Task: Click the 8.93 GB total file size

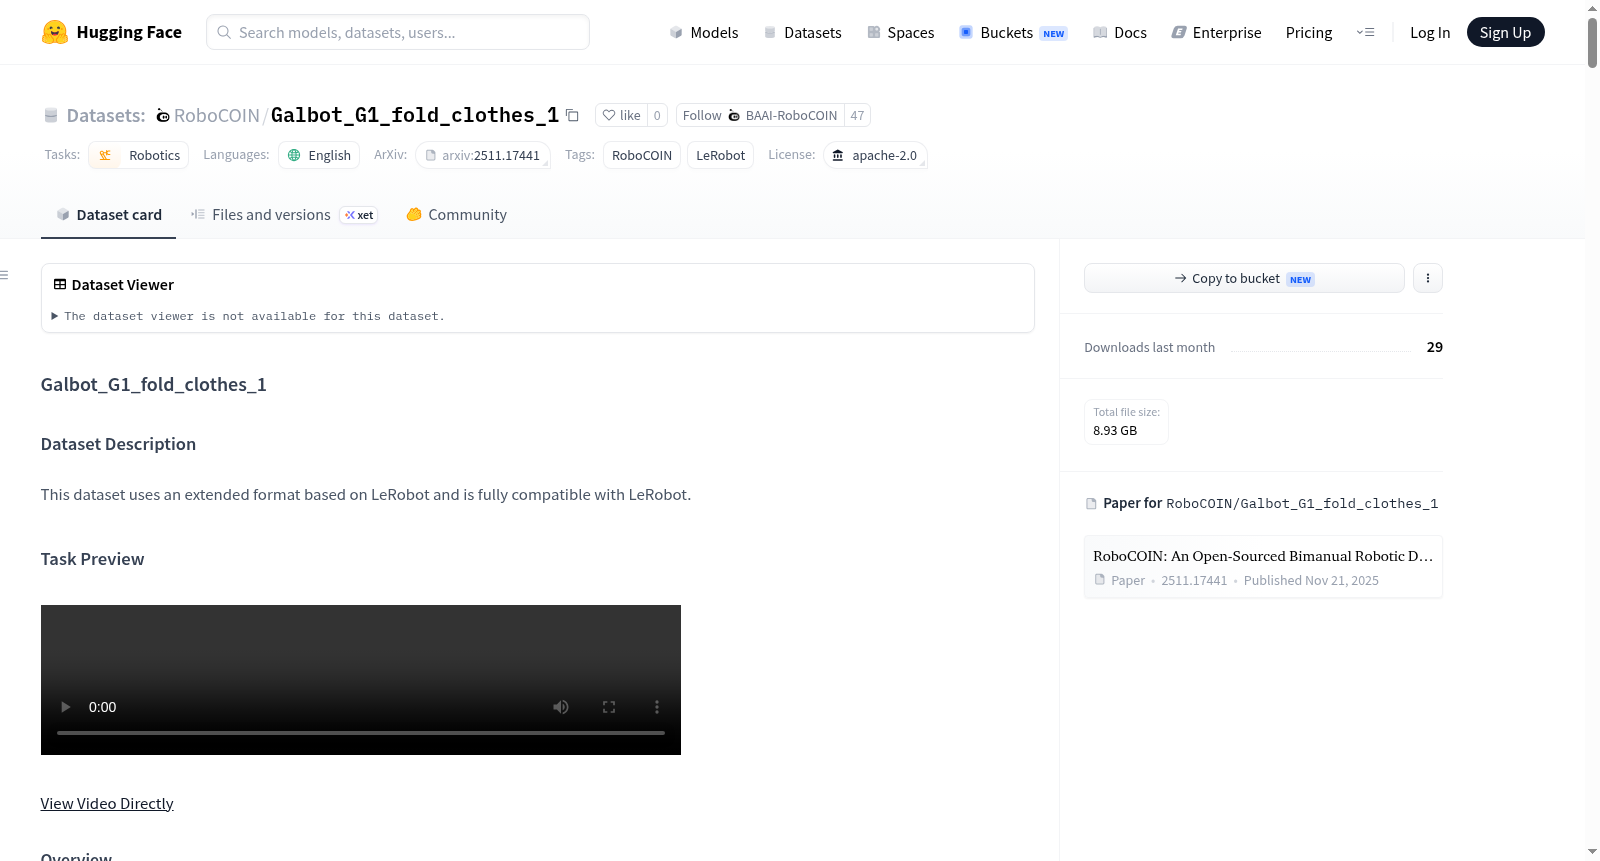Action: tap(1115, 430)
